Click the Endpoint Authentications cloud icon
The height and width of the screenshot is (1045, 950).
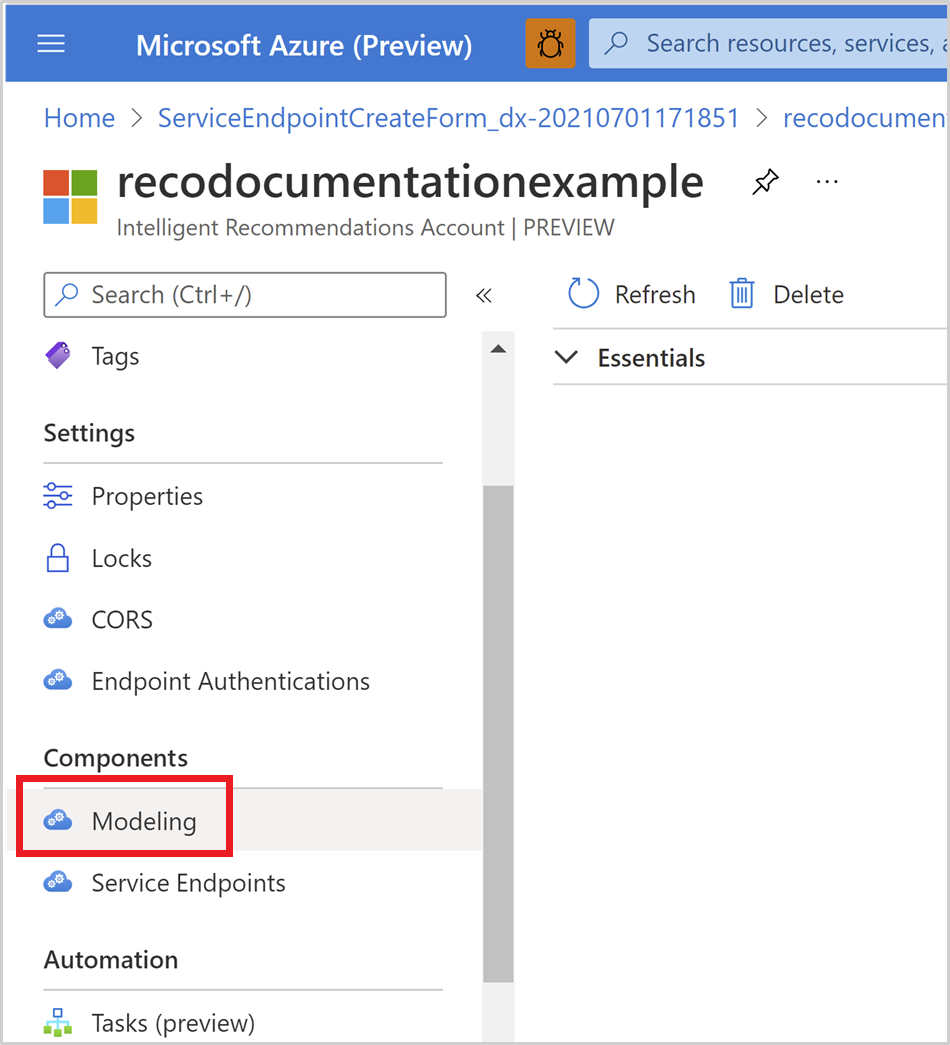pyautogui.click(x=58, y=680)
